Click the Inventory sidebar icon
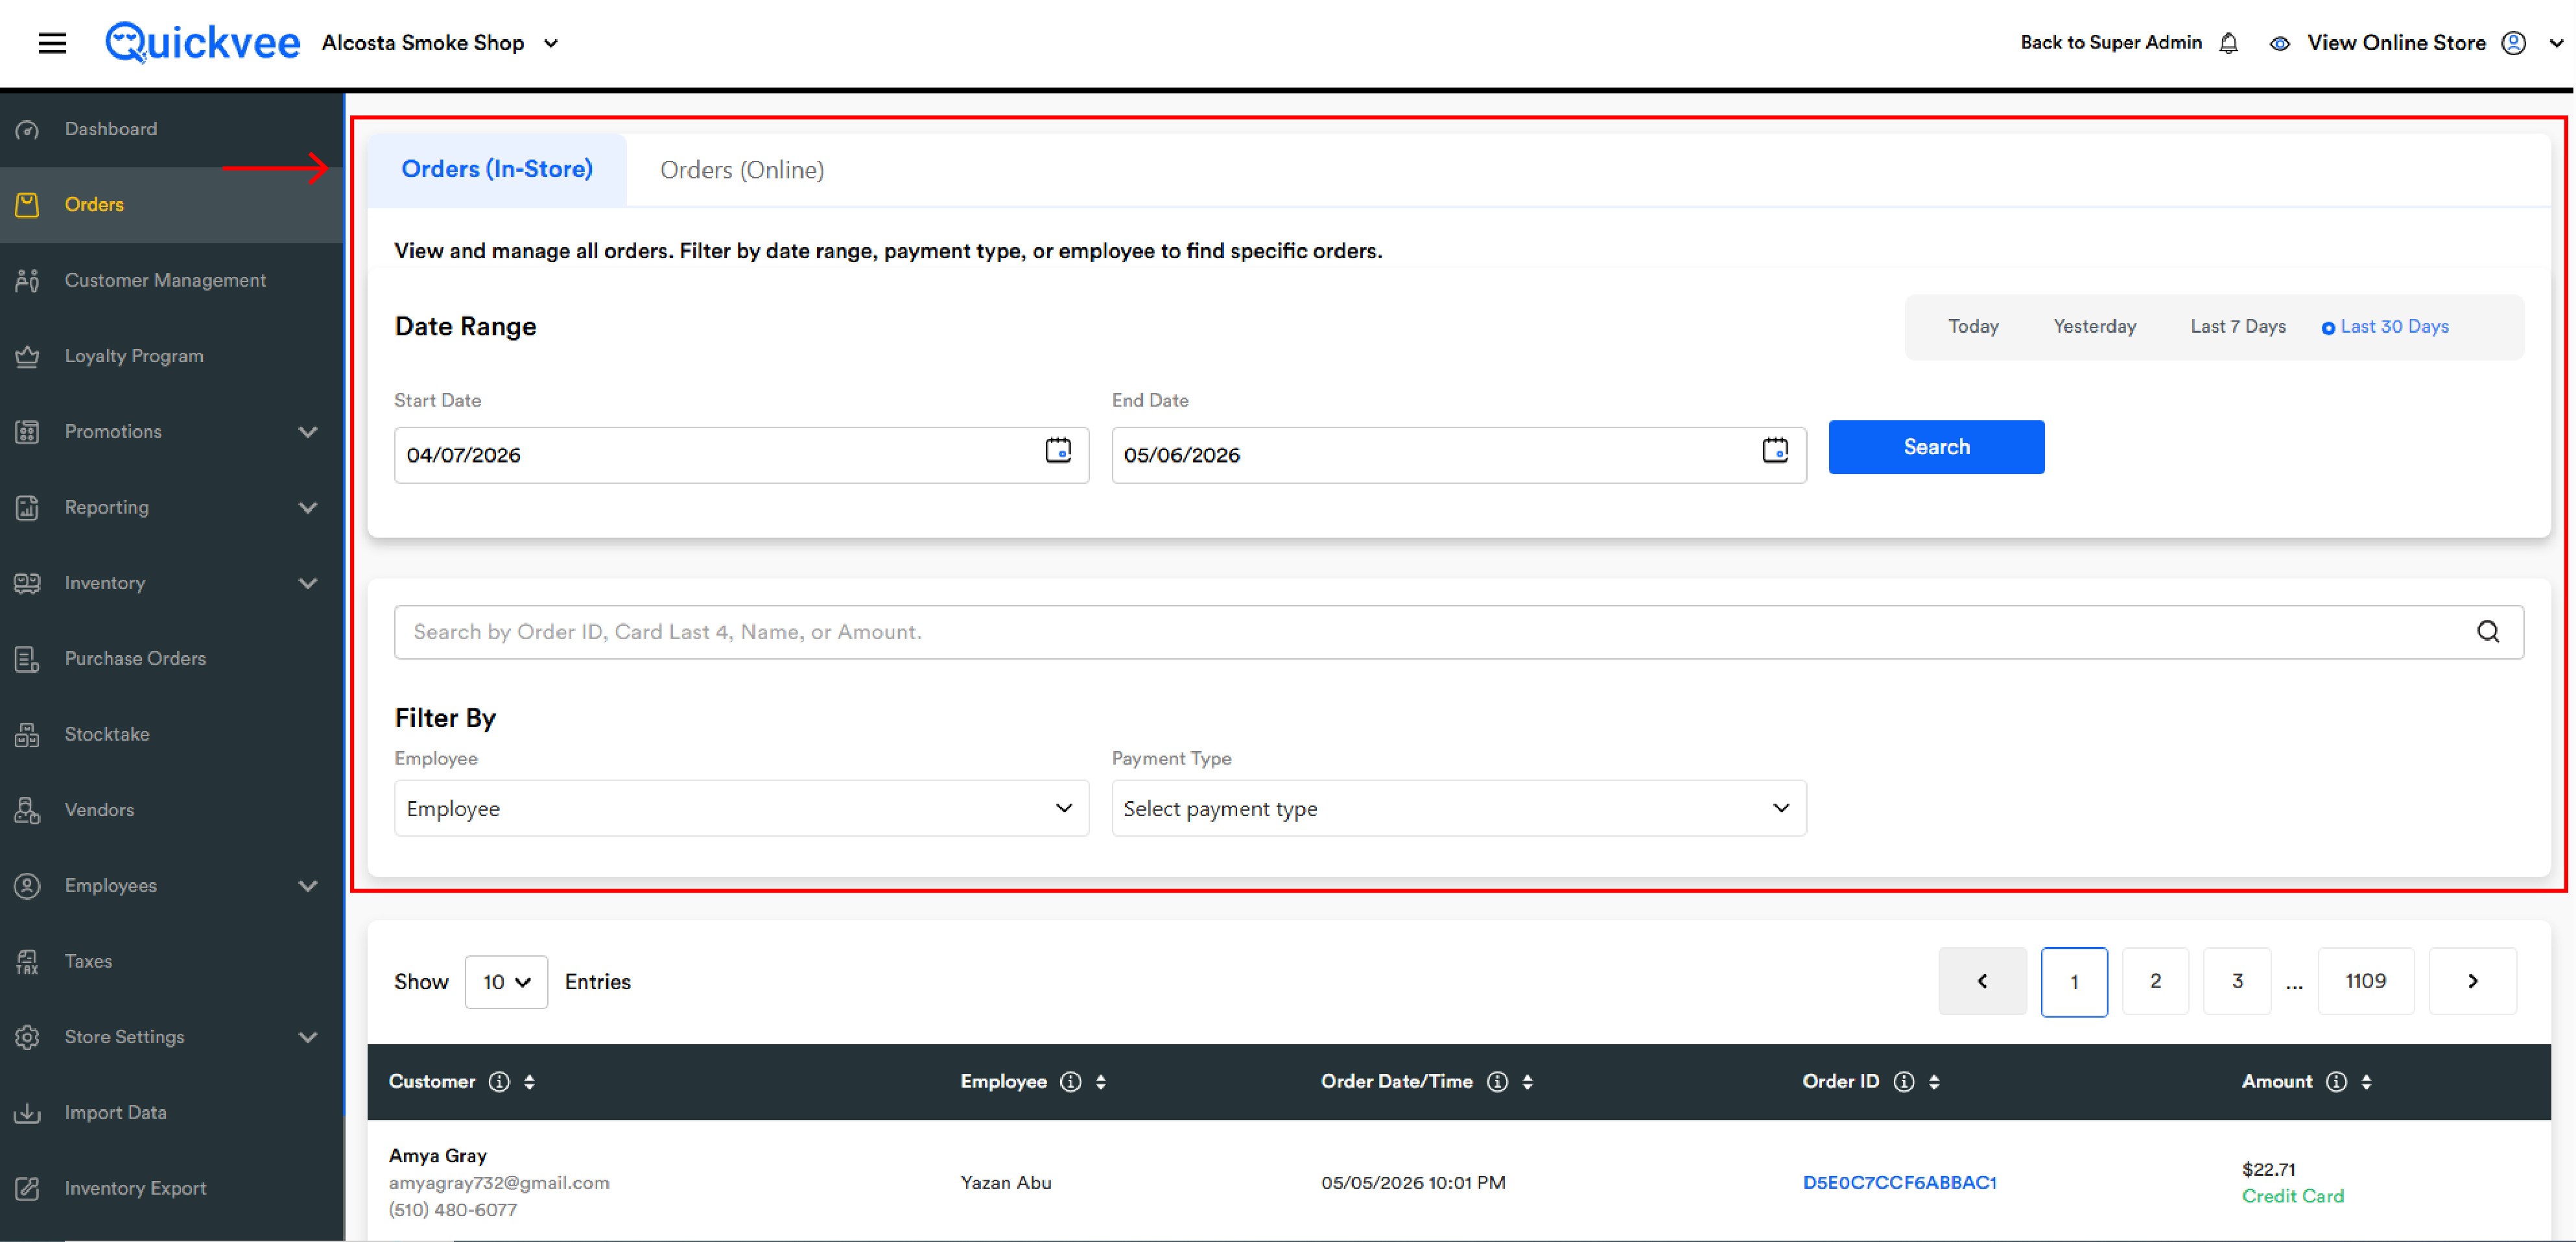2576x1242 pixels. [x=27, y=583]
